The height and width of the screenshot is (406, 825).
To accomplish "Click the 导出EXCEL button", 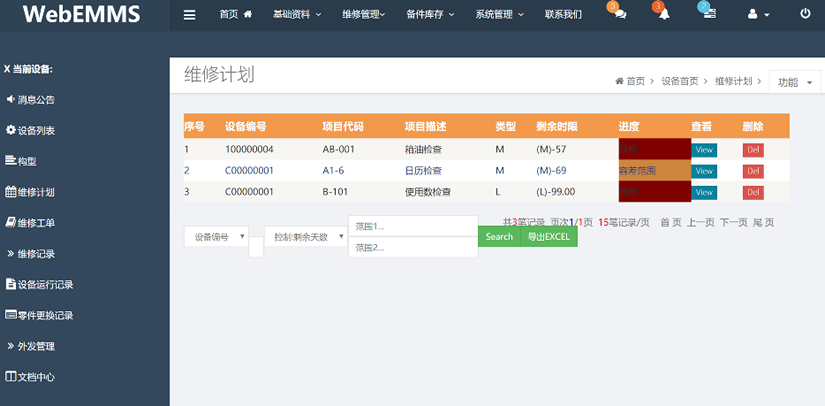I will coord(549,237).
